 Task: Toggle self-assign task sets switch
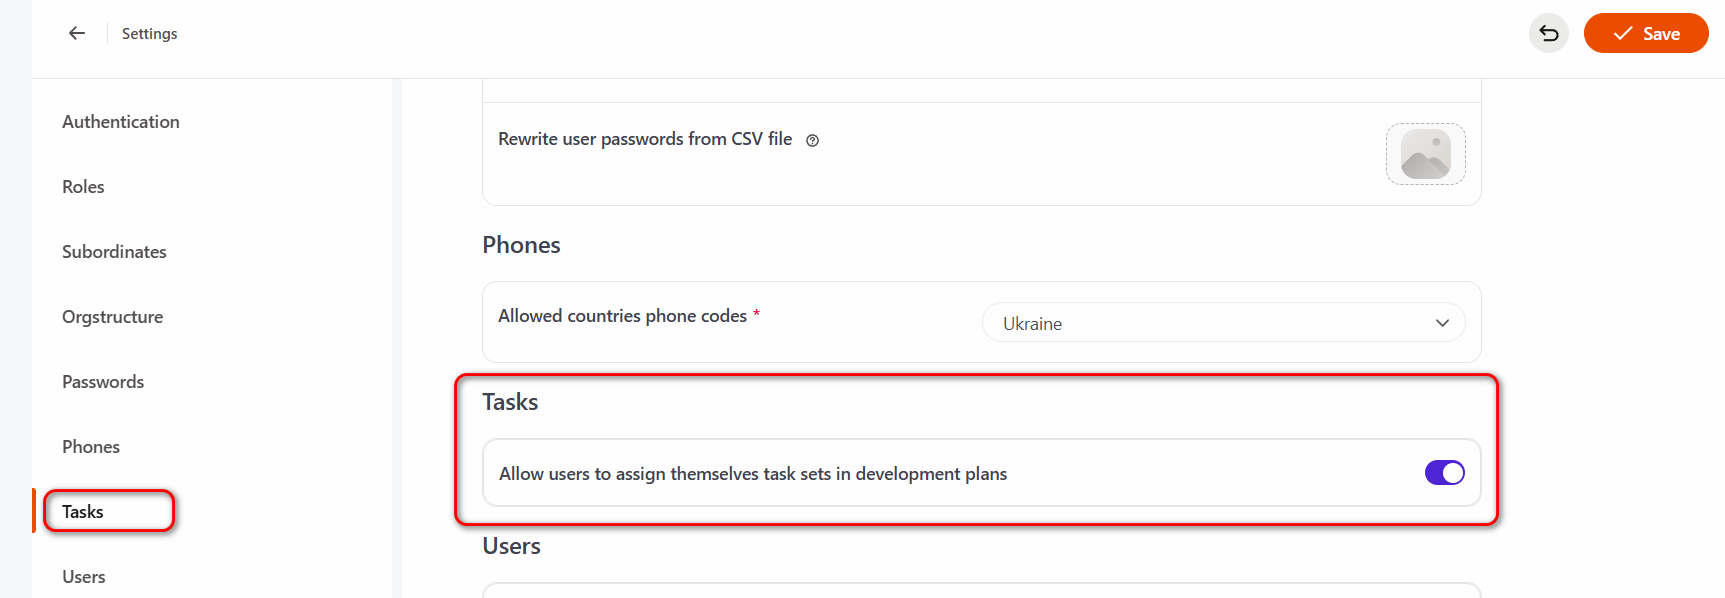(1444, 473)
